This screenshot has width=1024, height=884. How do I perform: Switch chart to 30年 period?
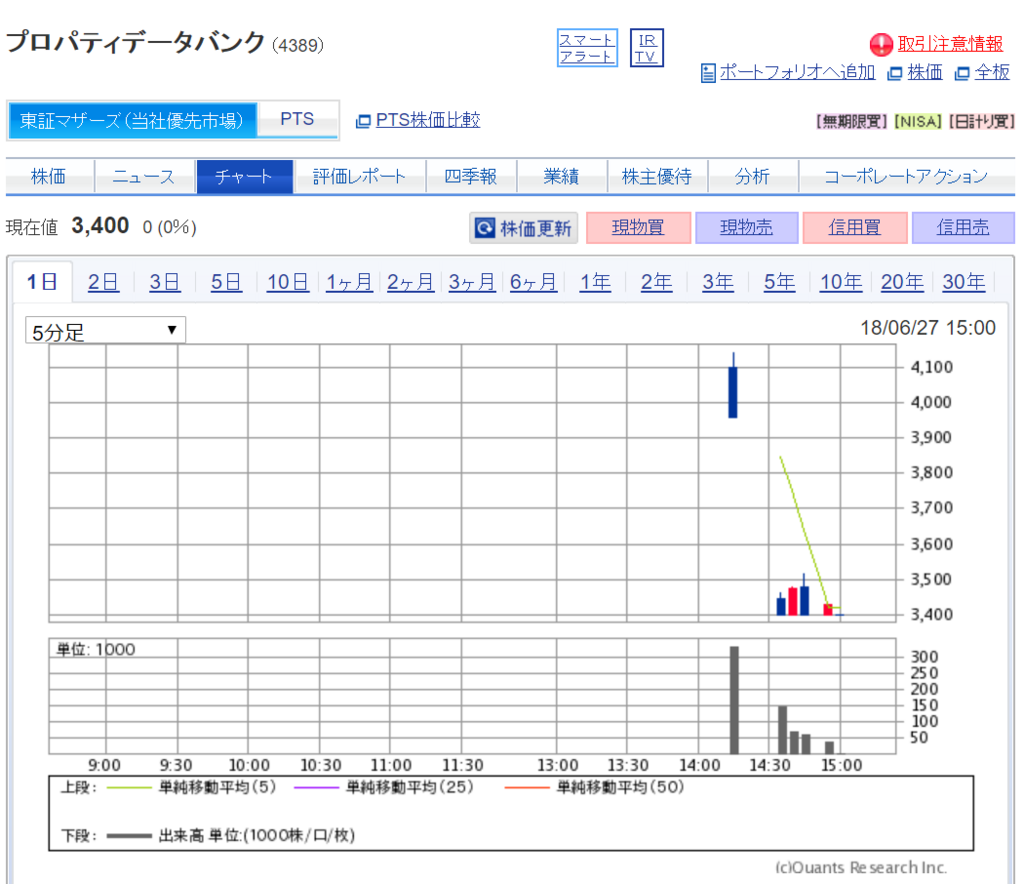(963, 282)
